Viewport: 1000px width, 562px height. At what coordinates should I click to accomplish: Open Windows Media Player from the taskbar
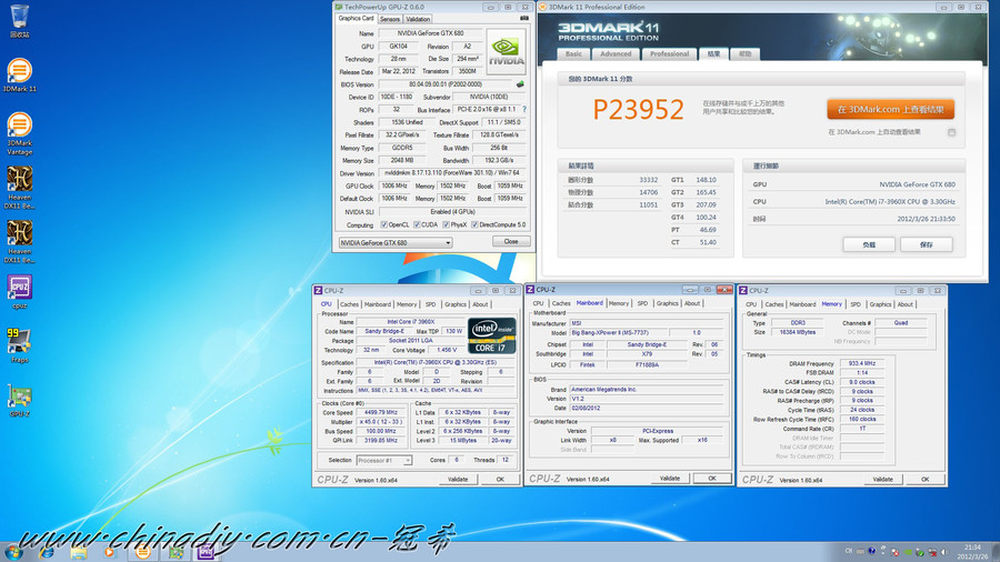click(110, 552)
